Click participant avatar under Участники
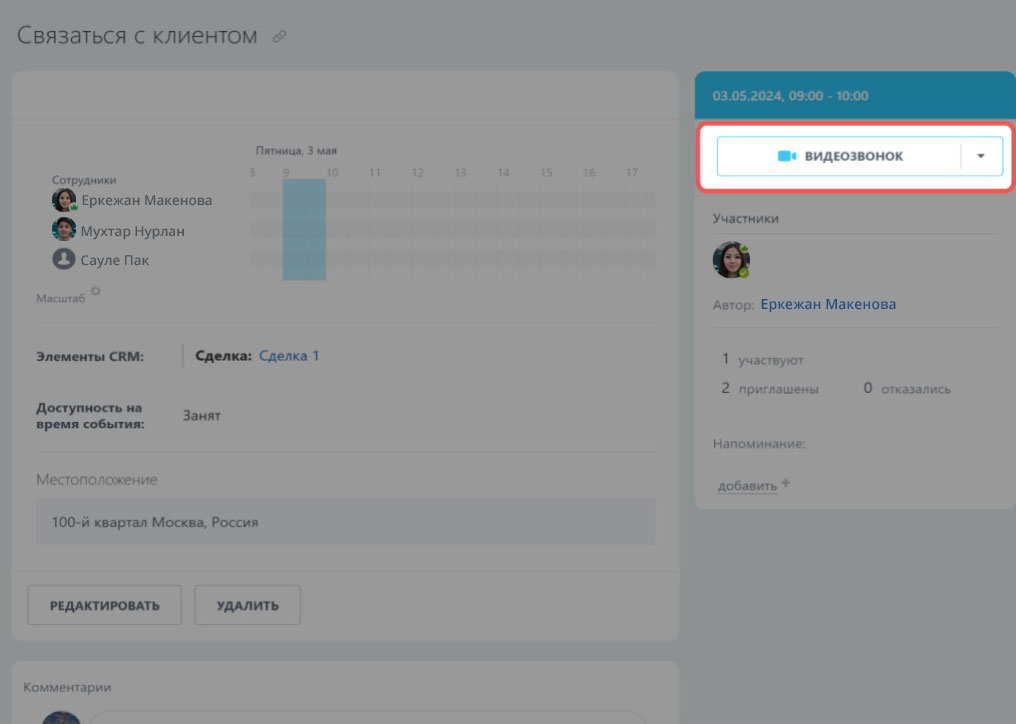Screen dimensions: 1016x724 (731, 260)
